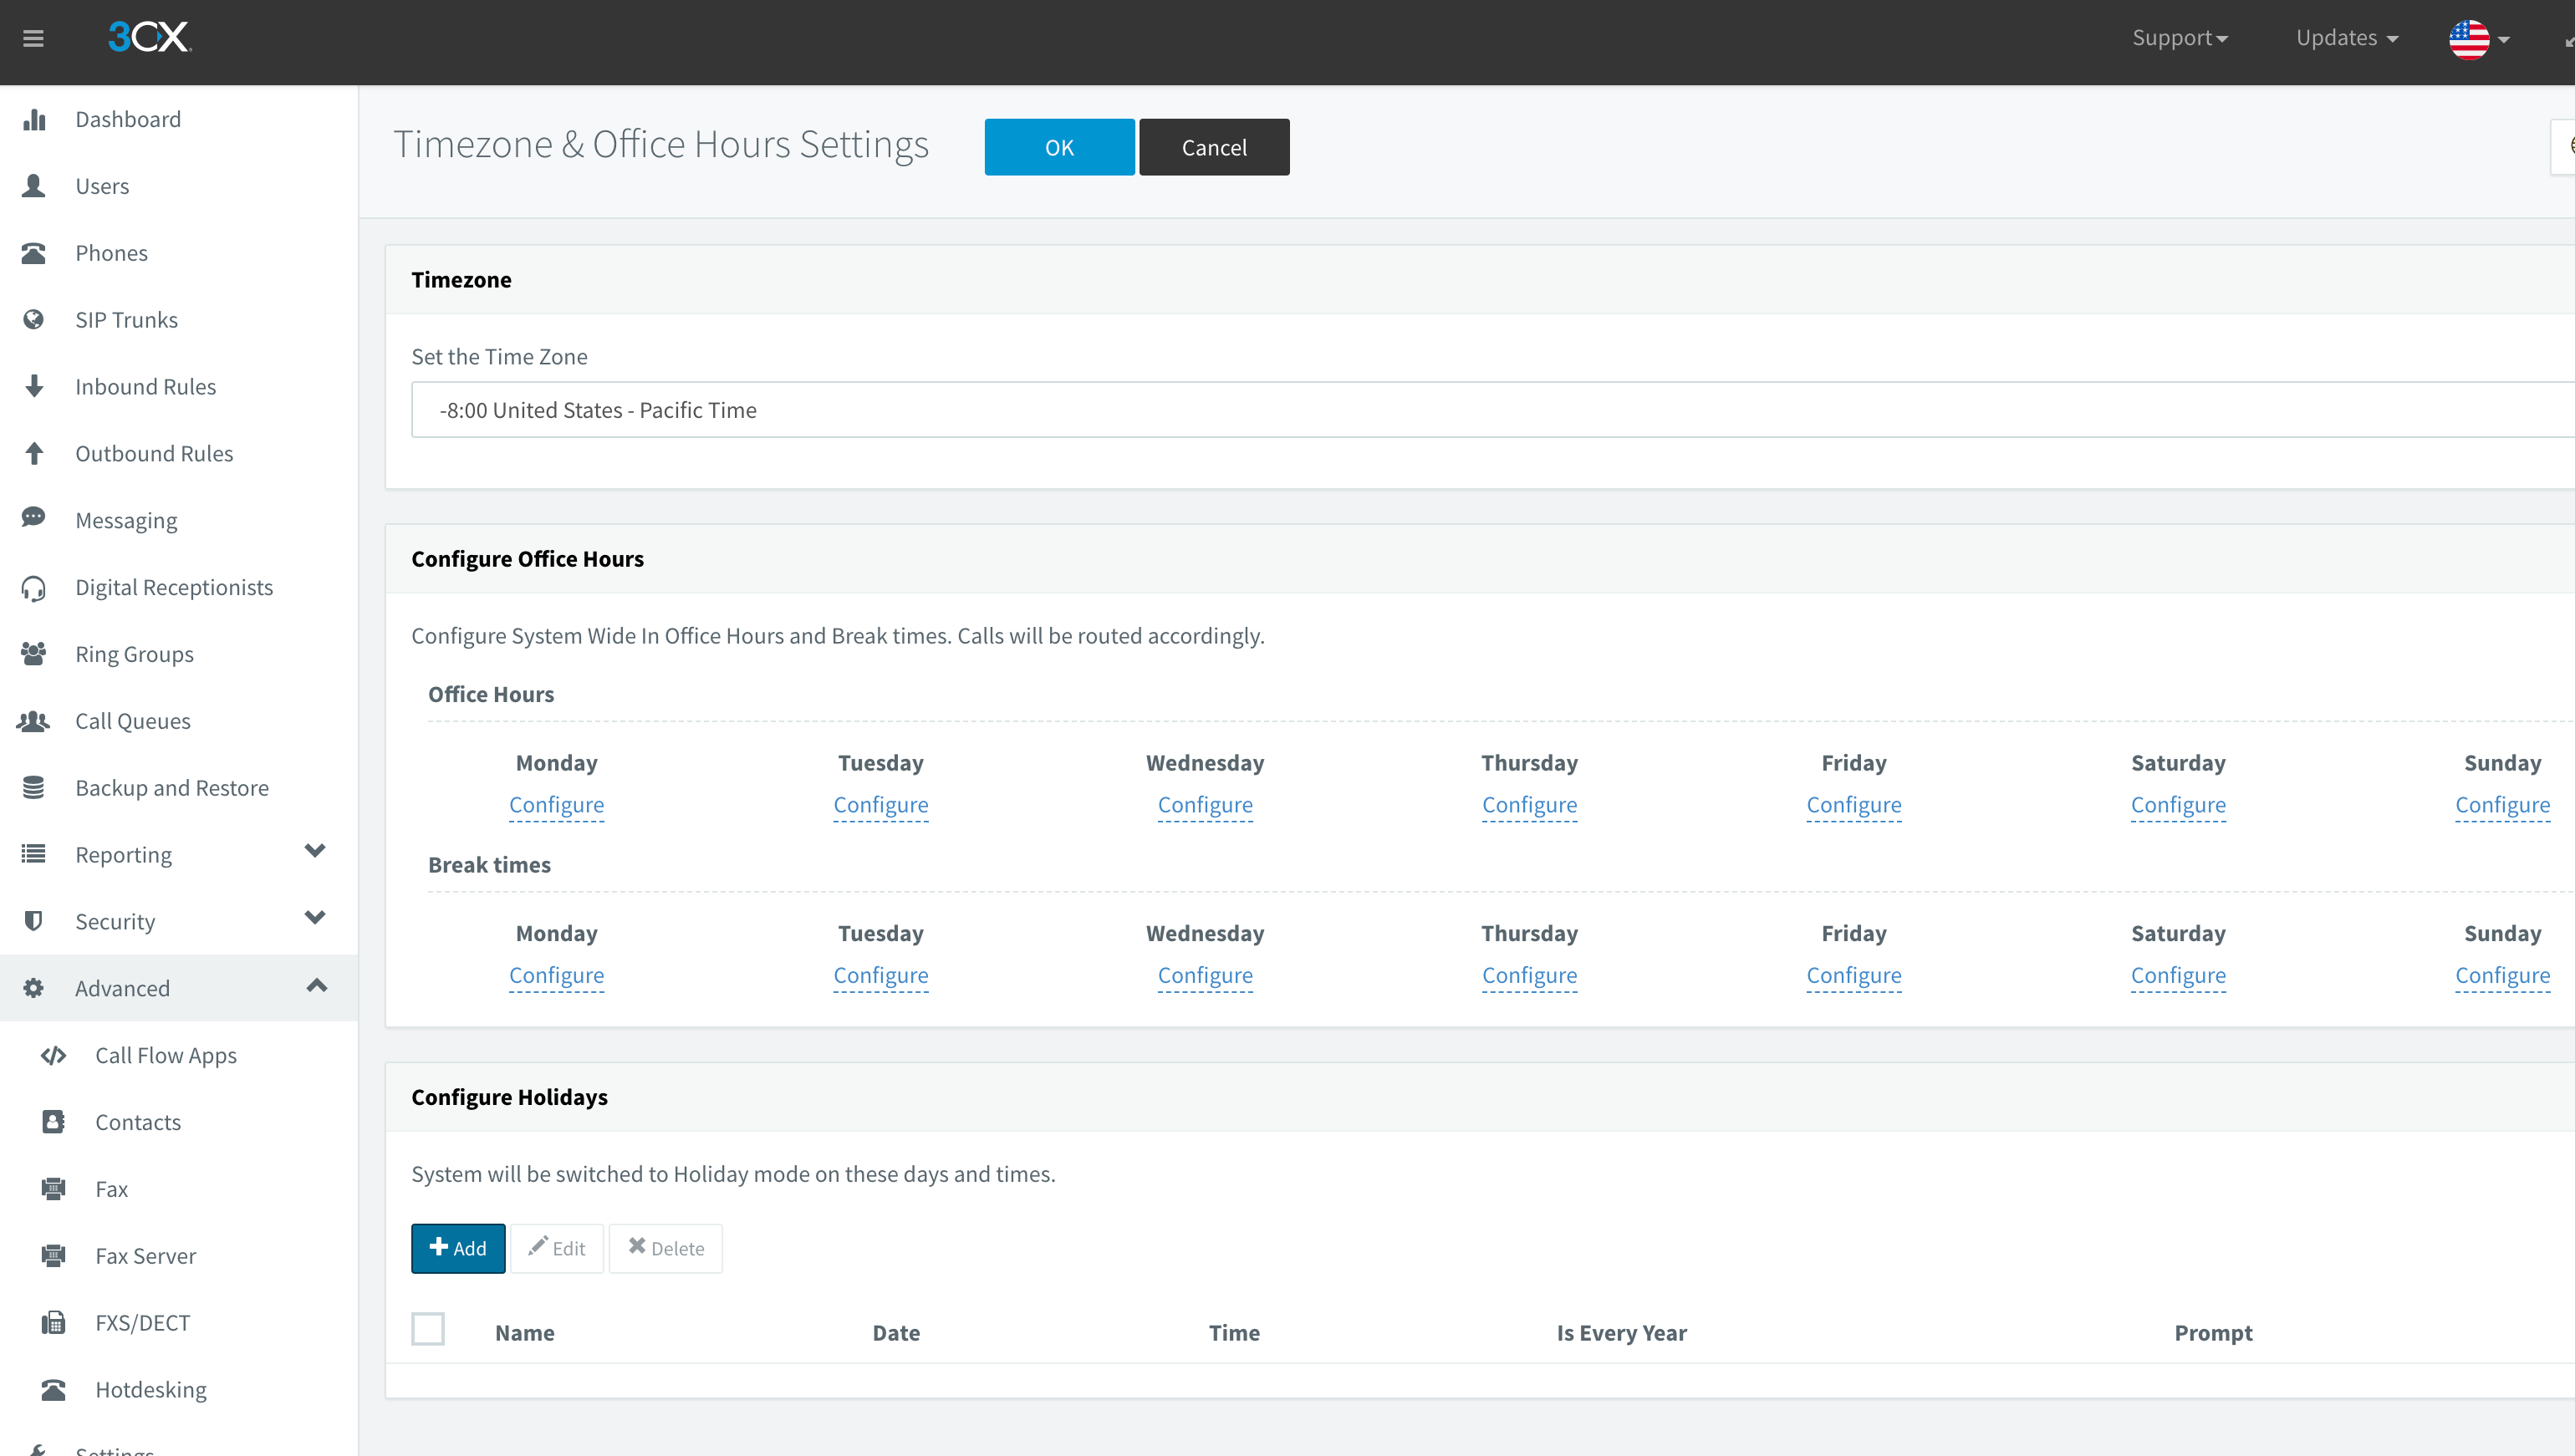Click the Outbound Rules arrow icon
The width and height of the screenshot is (2575, 1456).
click(34, 453)
